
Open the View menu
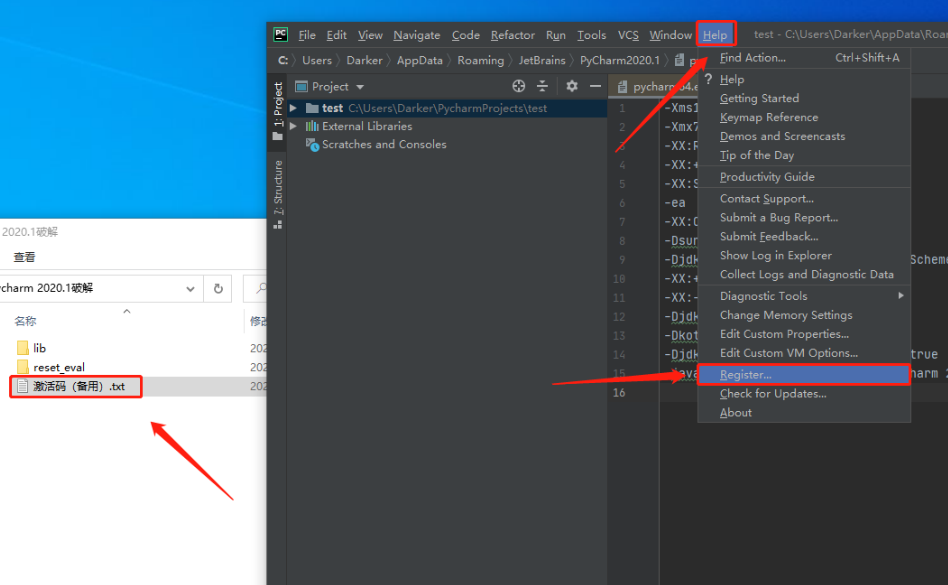(x=370, y=35)
